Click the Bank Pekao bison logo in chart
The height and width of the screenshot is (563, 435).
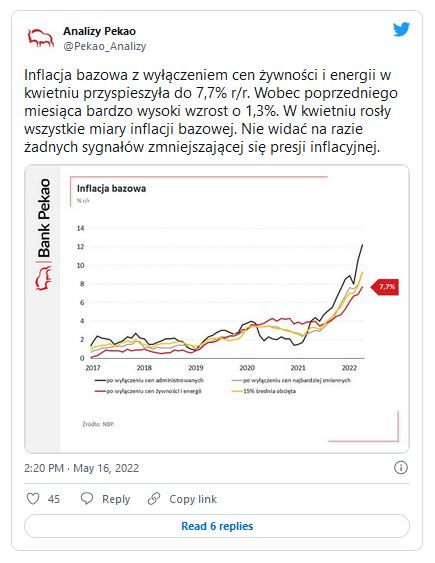tap(44, 278)
